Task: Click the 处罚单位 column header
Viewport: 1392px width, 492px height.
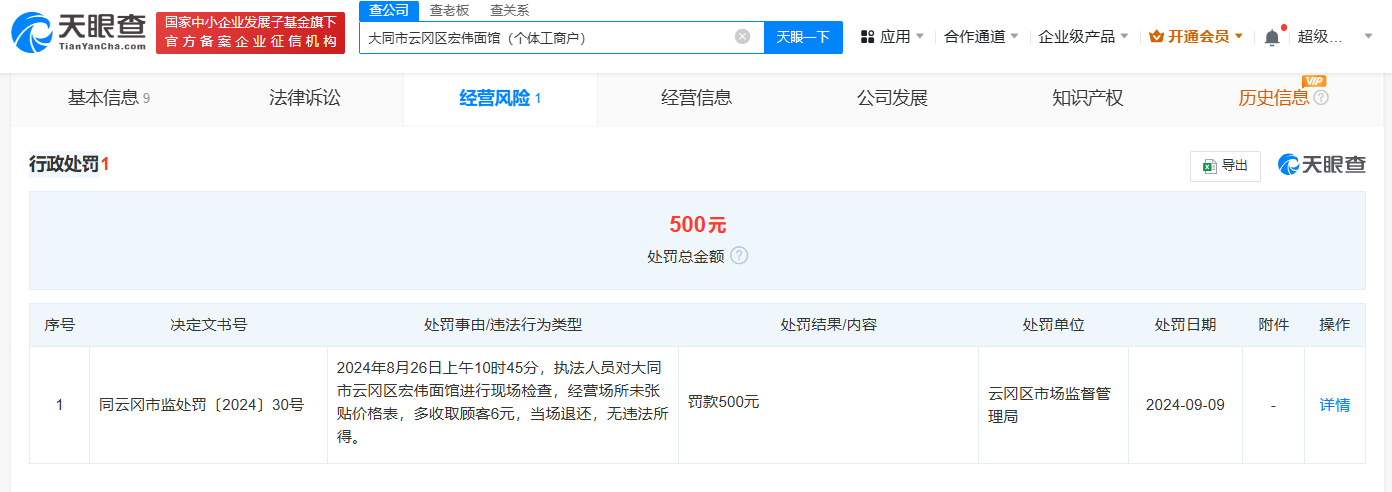Action: click(x=1053, y=325)
